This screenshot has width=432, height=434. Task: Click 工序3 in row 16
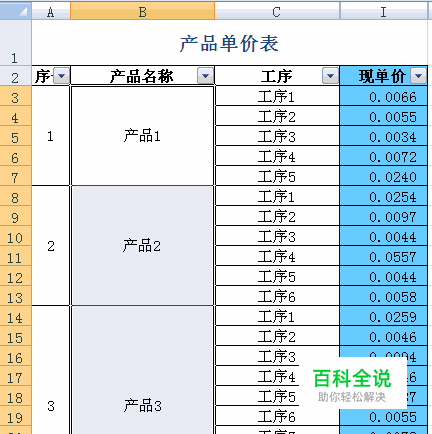[277, 356]
